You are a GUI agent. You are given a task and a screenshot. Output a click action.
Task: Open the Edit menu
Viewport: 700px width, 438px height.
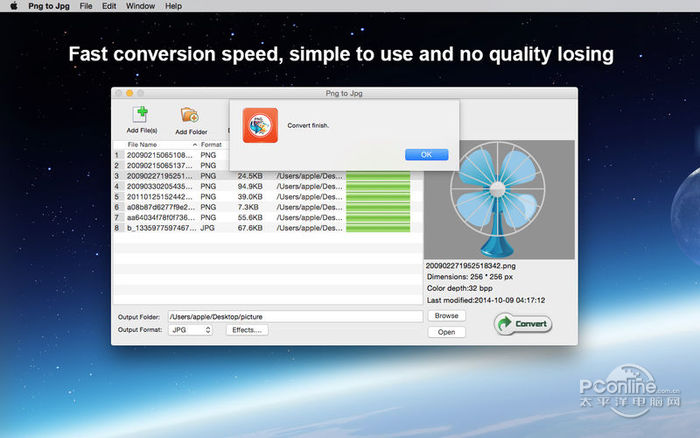[x=109, y=6]
